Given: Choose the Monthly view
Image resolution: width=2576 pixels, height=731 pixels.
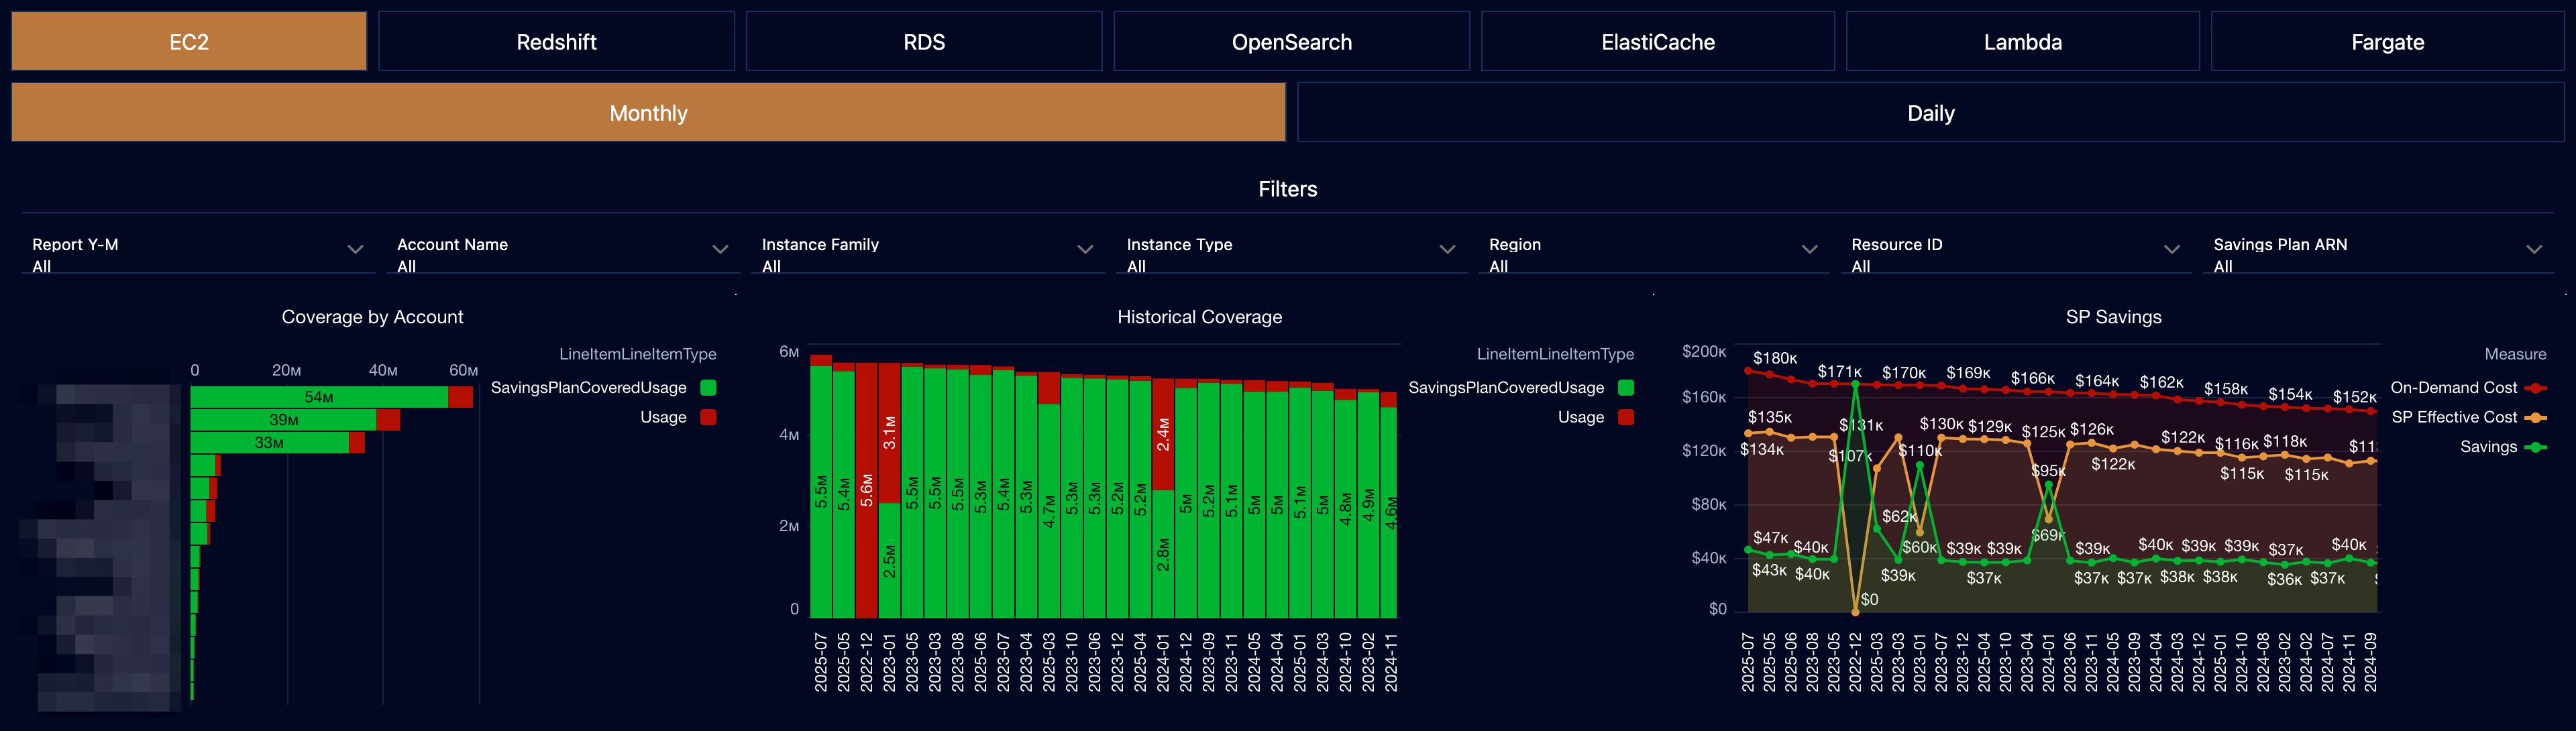Looking at the screenshot, I should (648, 113).
